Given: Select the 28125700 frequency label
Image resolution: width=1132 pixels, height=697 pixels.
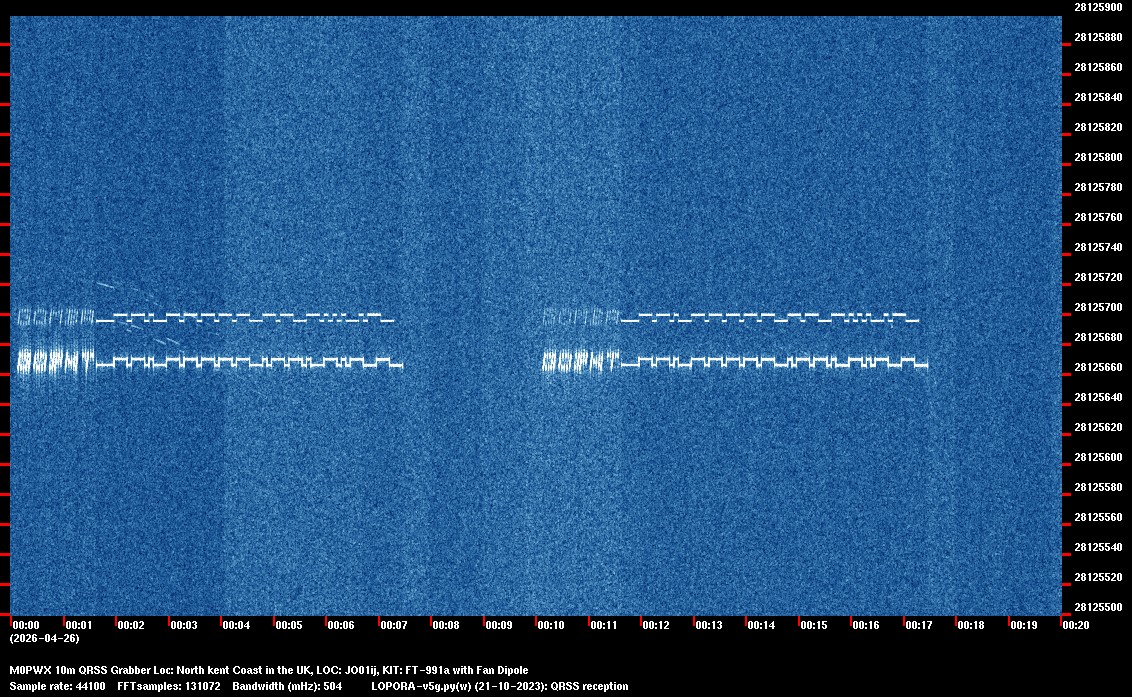Looking at the screenshot, I should [1098, 307].
